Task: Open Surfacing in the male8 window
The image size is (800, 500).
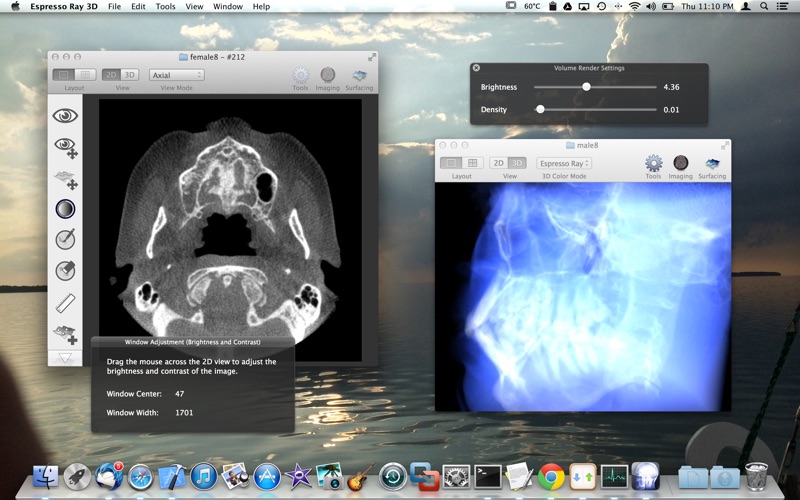Action: (x=712, y=163)
